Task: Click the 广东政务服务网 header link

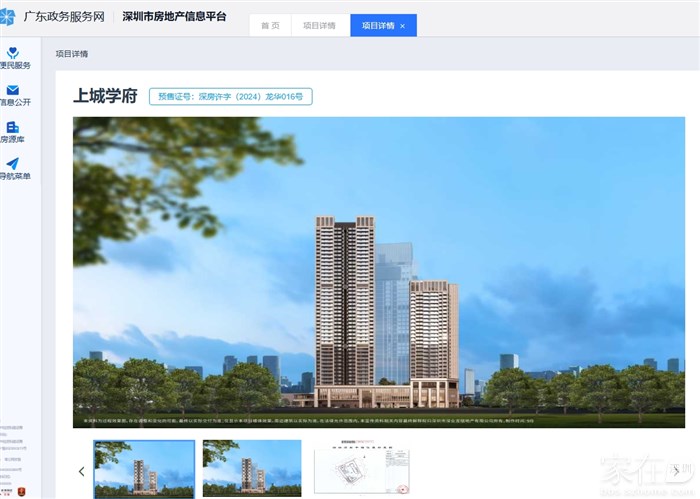Action: click(x=64, y=17)
